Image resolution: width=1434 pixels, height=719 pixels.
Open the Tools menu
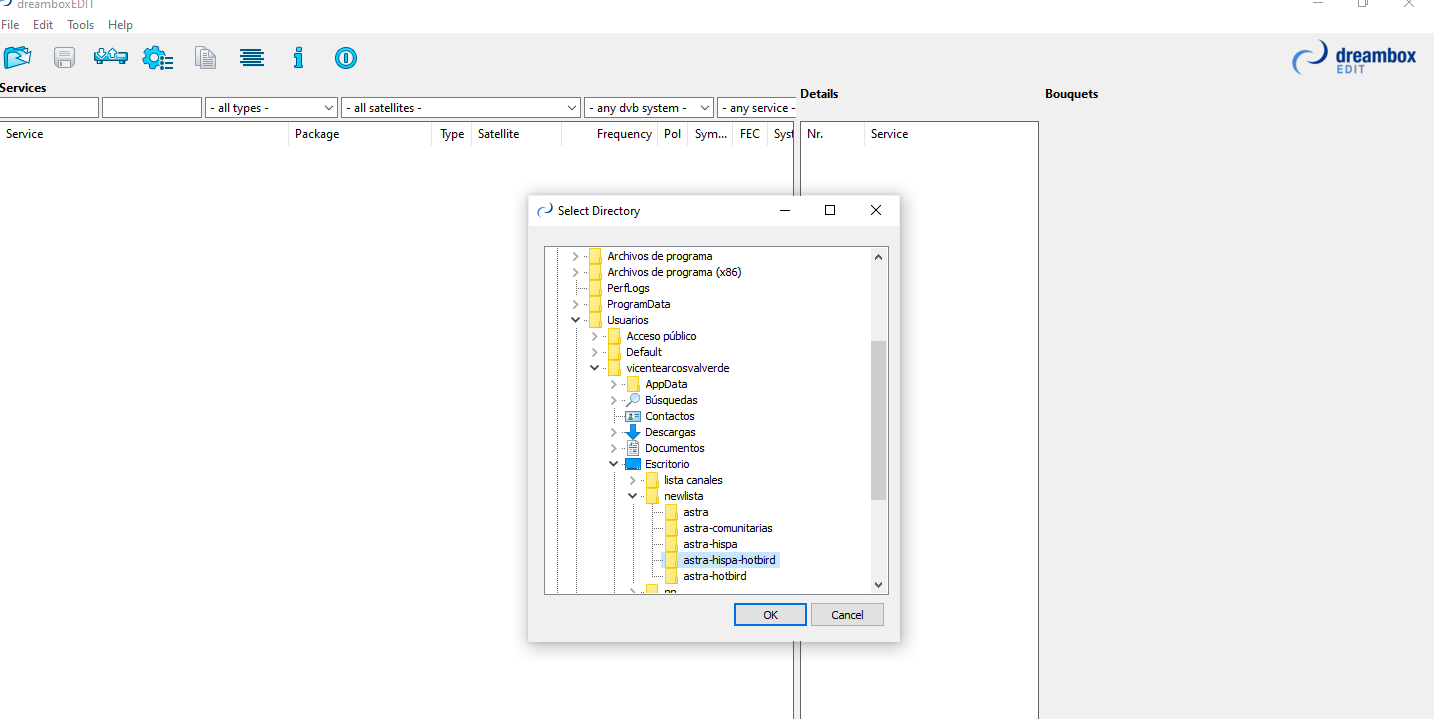point(81,25)
